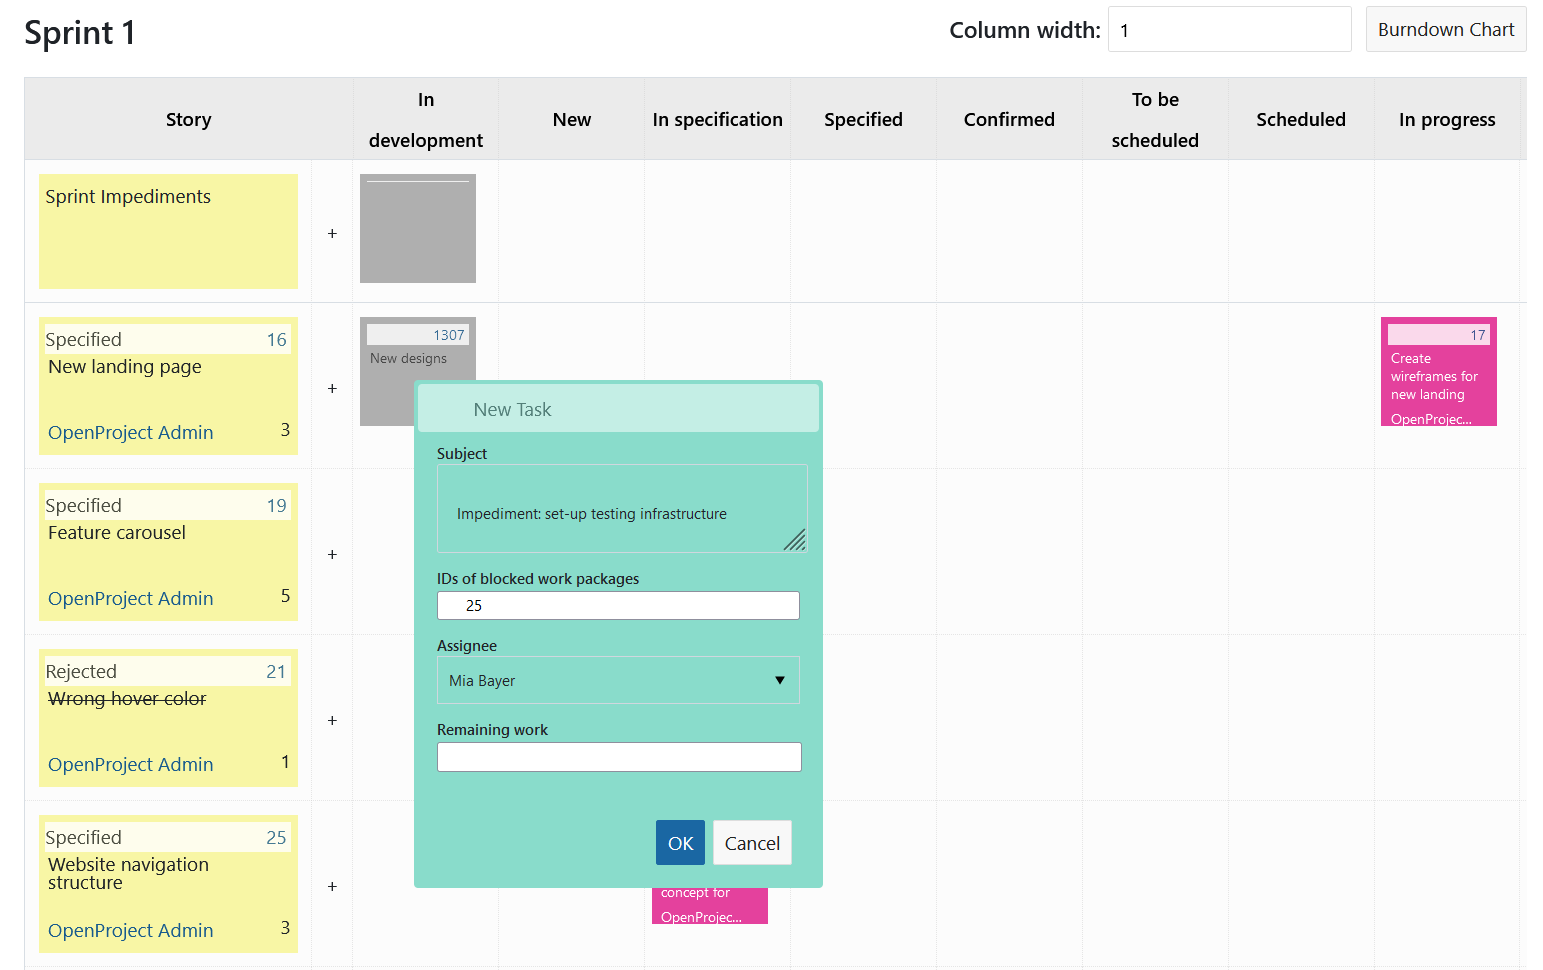Open story ID 16 link
Screen dimensions: 1543x970
[x=276, y=340]
